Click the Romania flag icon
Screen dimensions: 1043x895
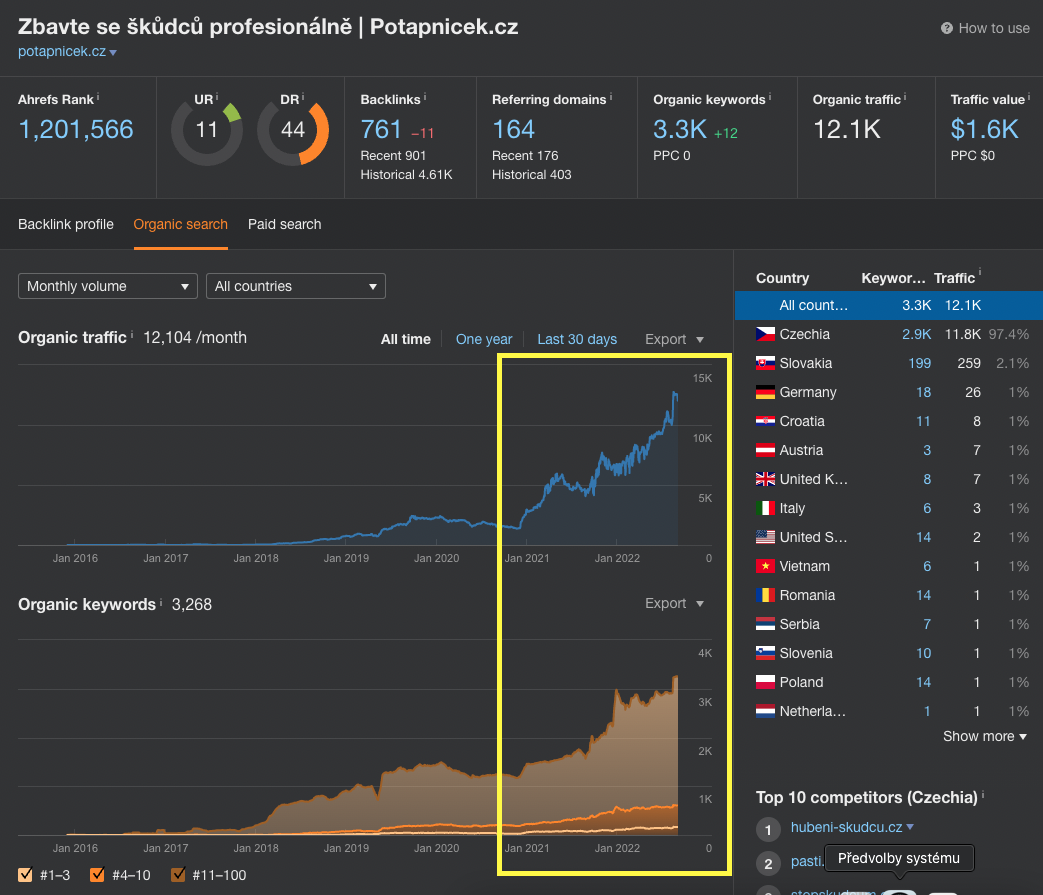[x=765, y=595]
